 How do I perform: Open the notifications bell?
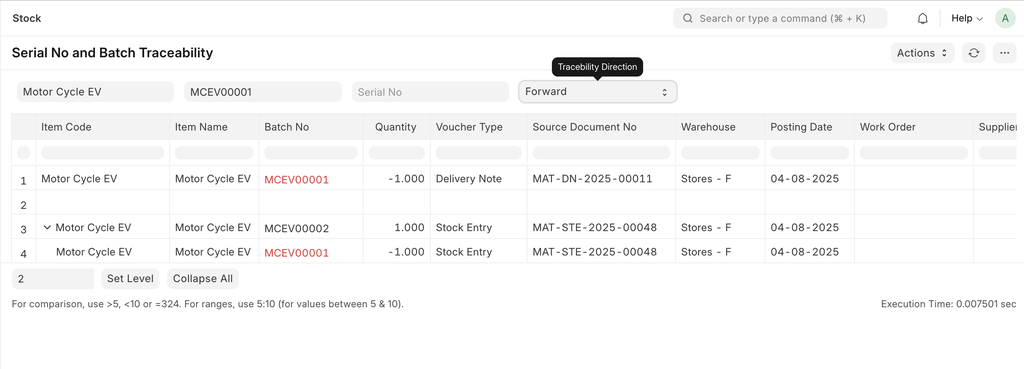(922, 18)
